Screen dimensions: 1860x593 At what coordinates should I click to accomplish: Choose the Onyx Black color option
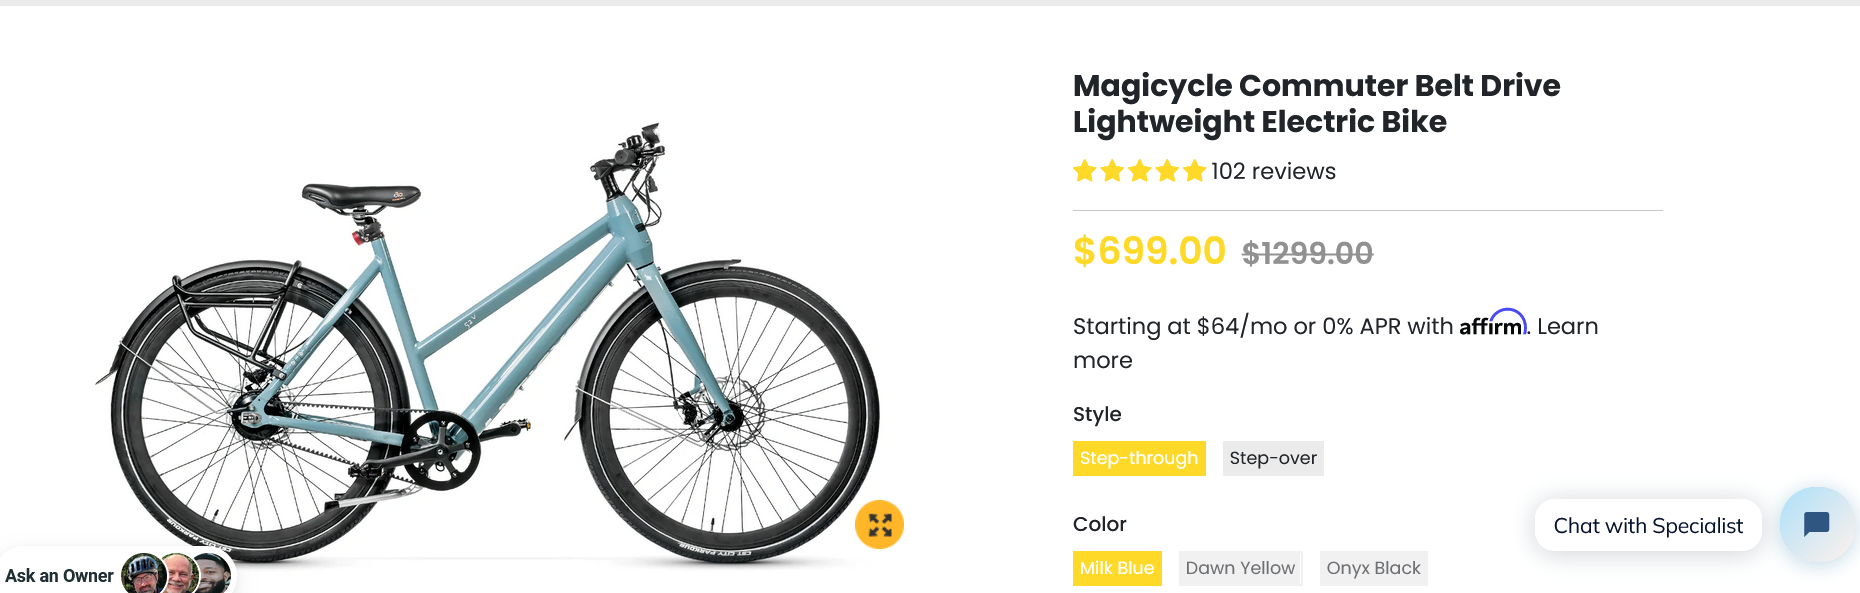click(x=1373, y=568)
